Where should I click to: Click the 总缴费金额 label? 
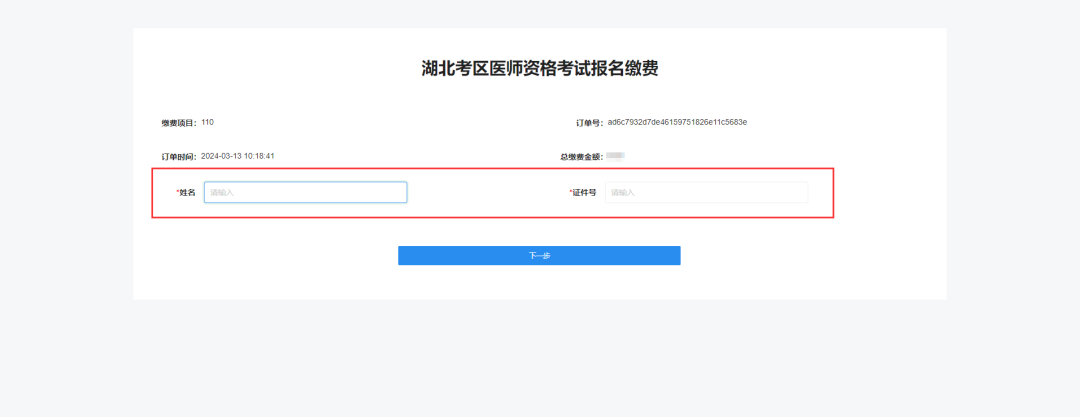[581, 157]
